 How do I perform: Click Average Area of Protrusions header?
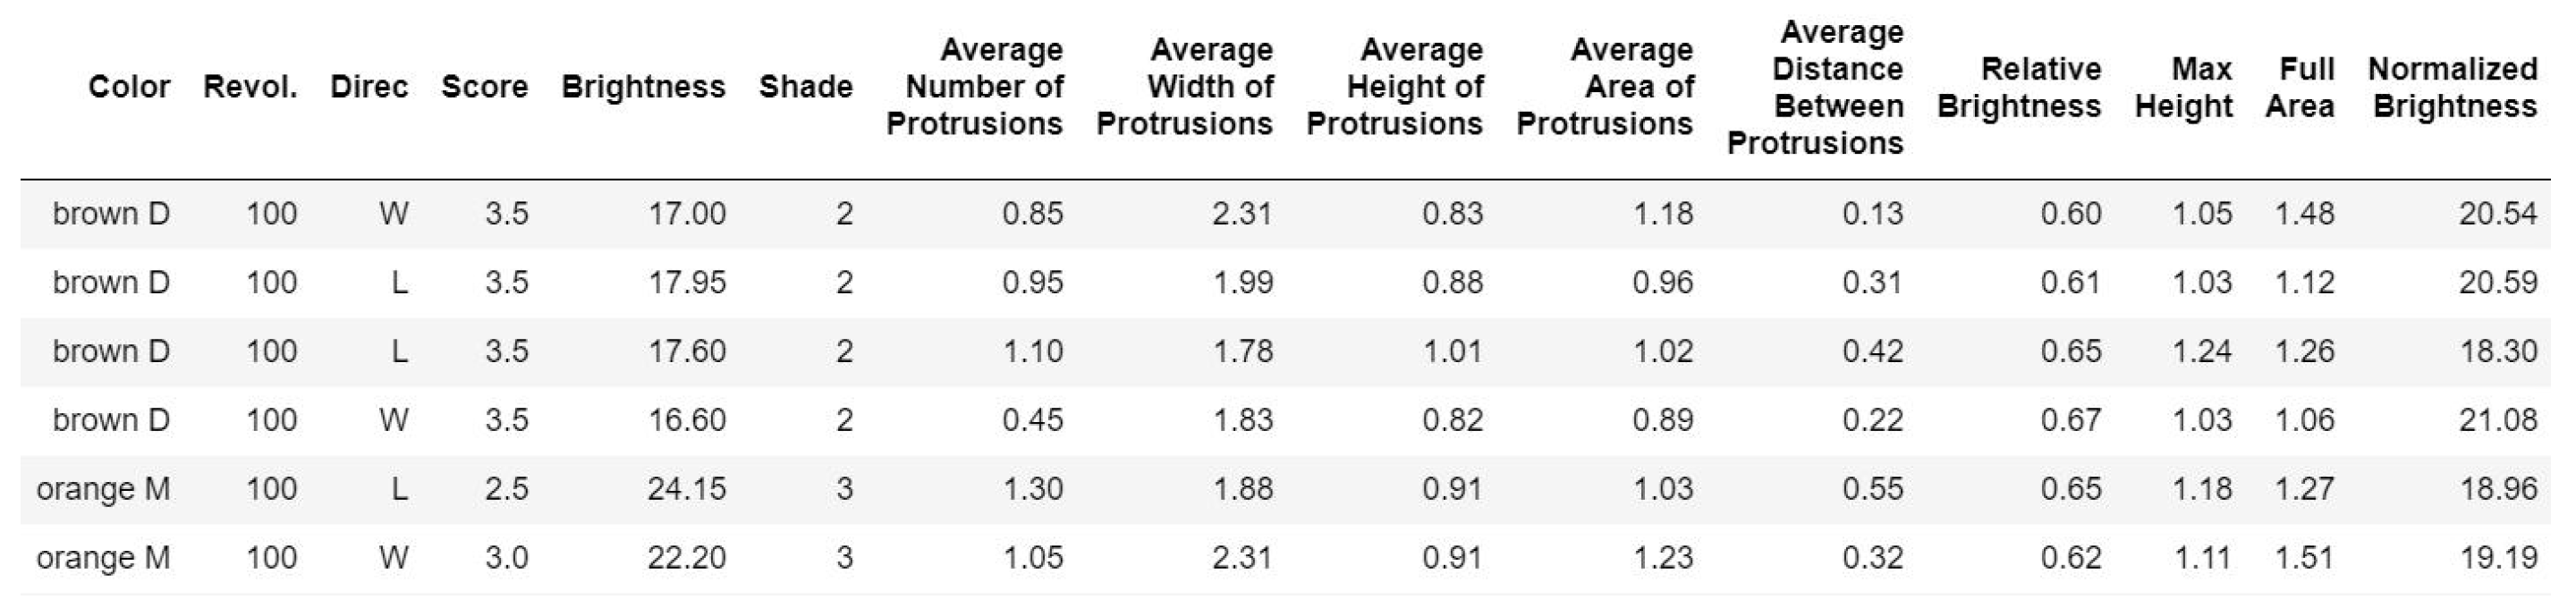1605,87
